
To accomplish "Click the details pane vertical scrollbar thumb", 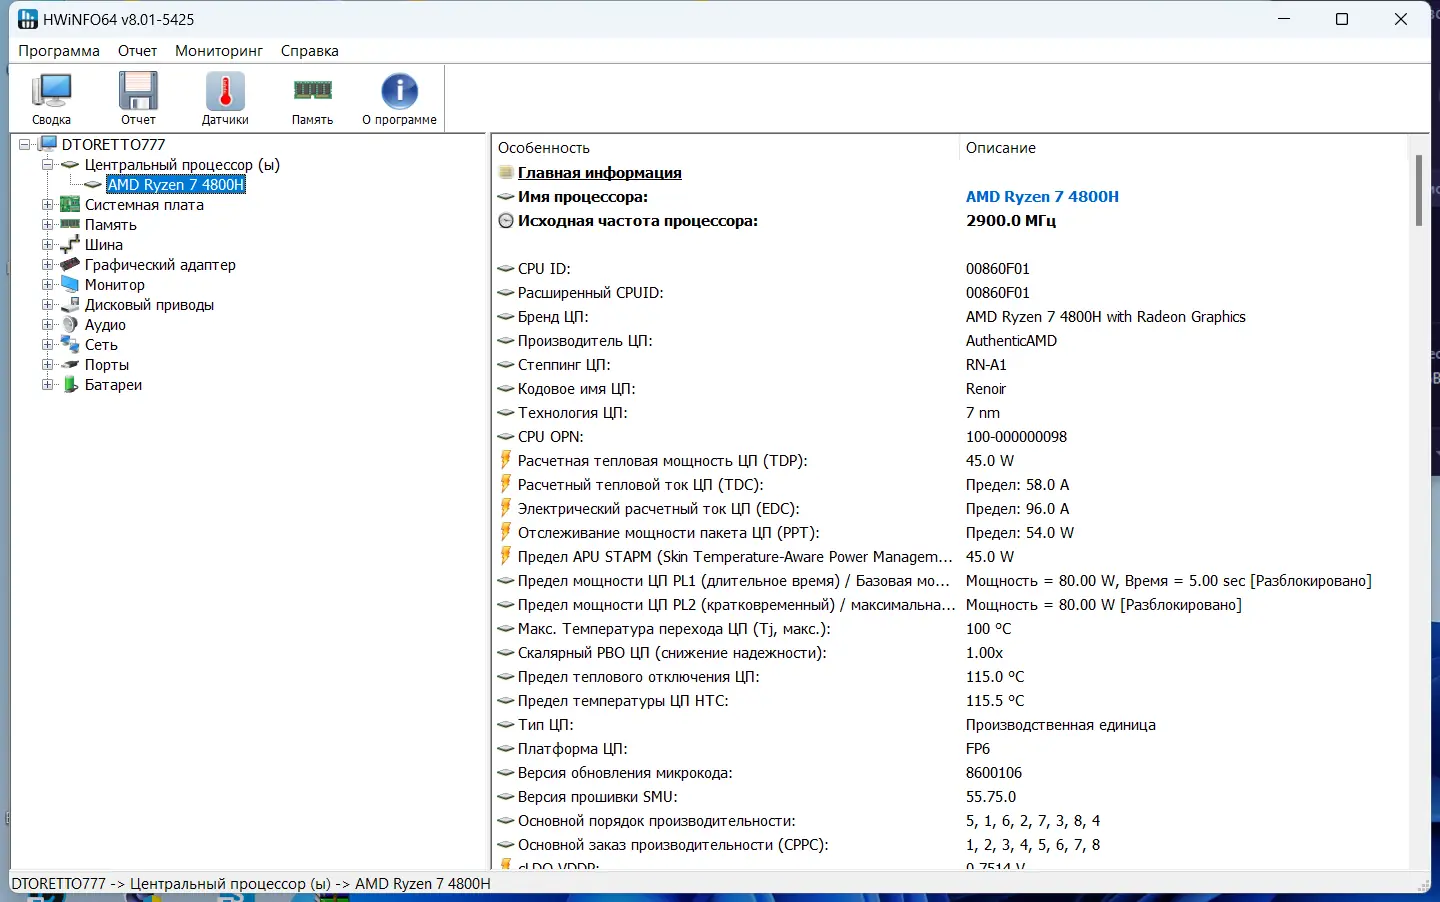I will point(1418,190).
